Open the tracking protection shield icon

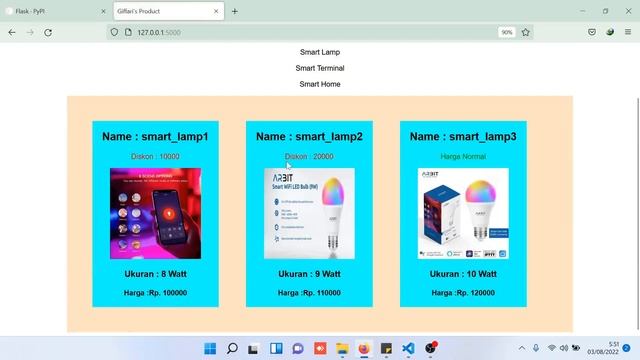pyautogui.click(x=114, y=32)
